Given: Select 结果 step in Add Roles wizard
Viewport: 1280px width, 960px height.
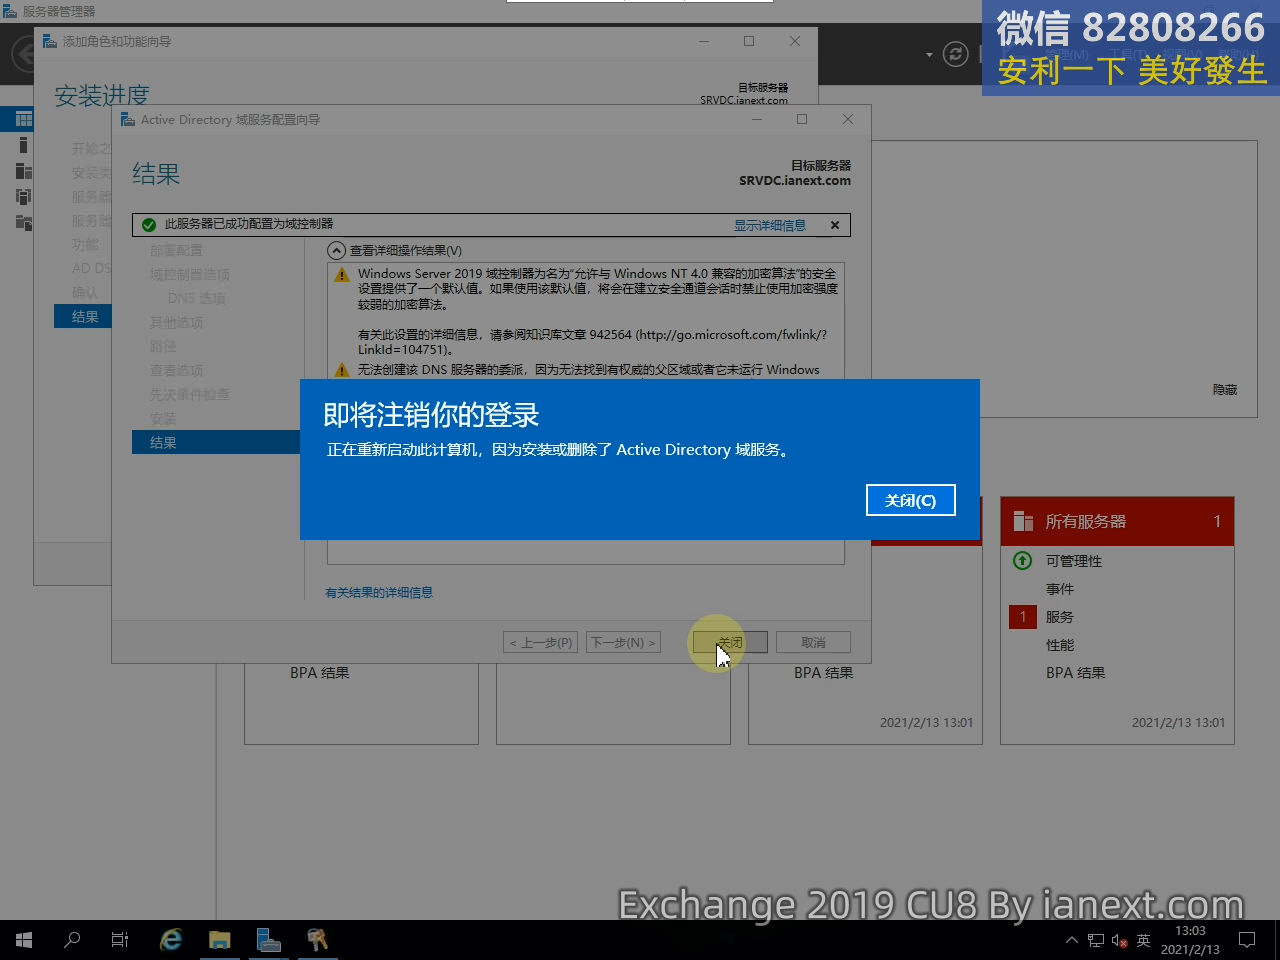Looking at the screenshot, I should [x=83, y=317].
